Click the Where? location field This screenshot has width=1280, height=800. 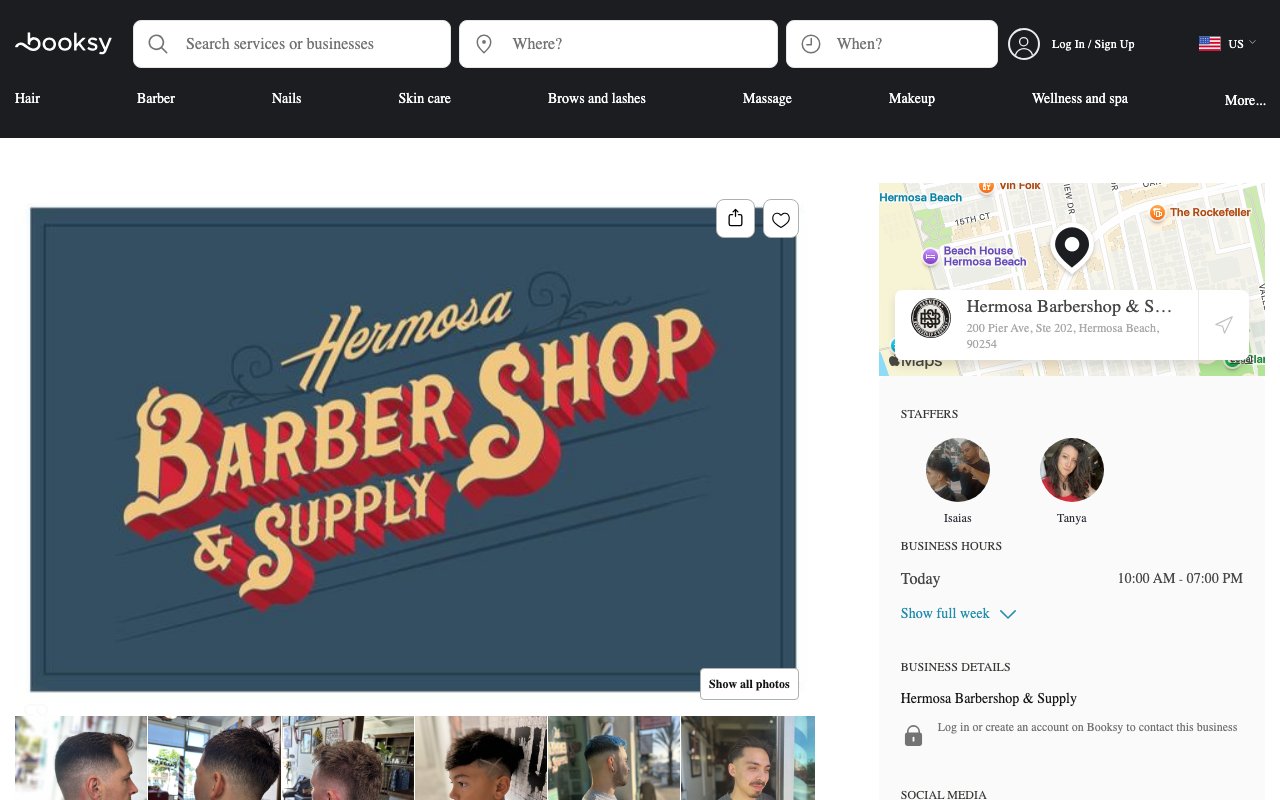coord(618,44)
